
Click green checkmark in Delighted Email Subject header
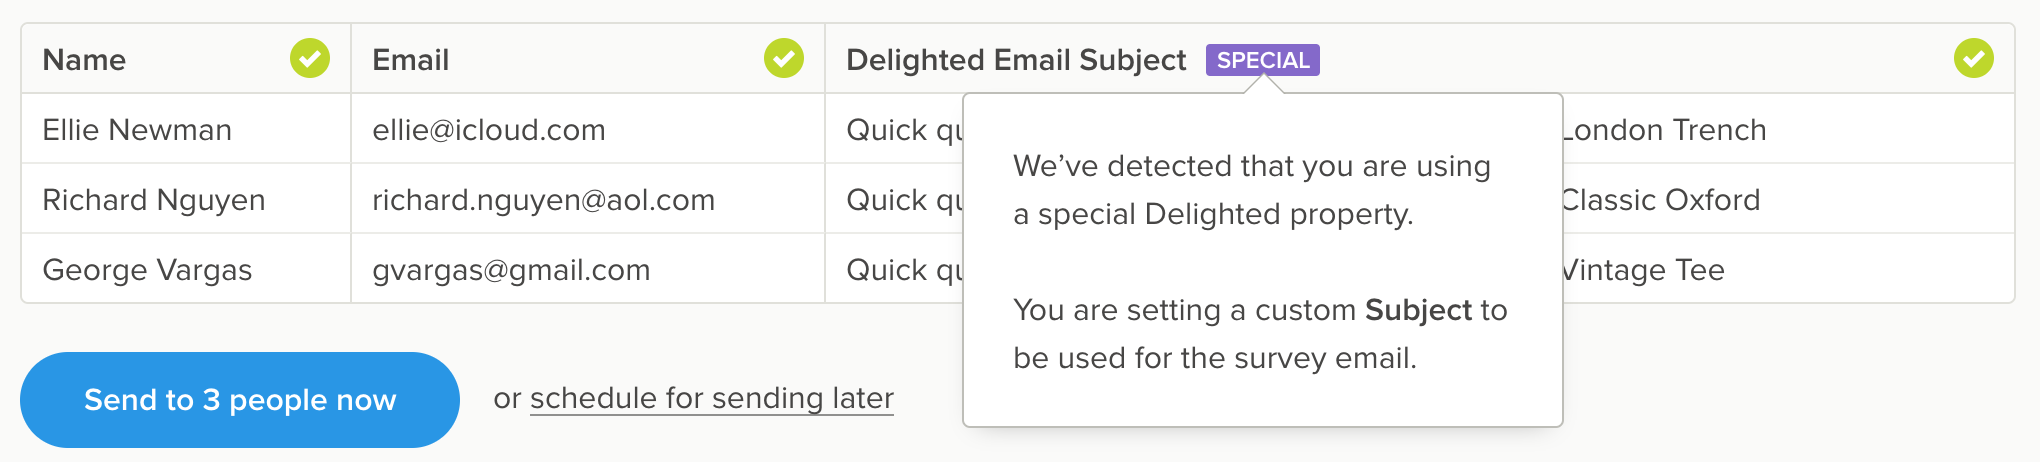1973,59
